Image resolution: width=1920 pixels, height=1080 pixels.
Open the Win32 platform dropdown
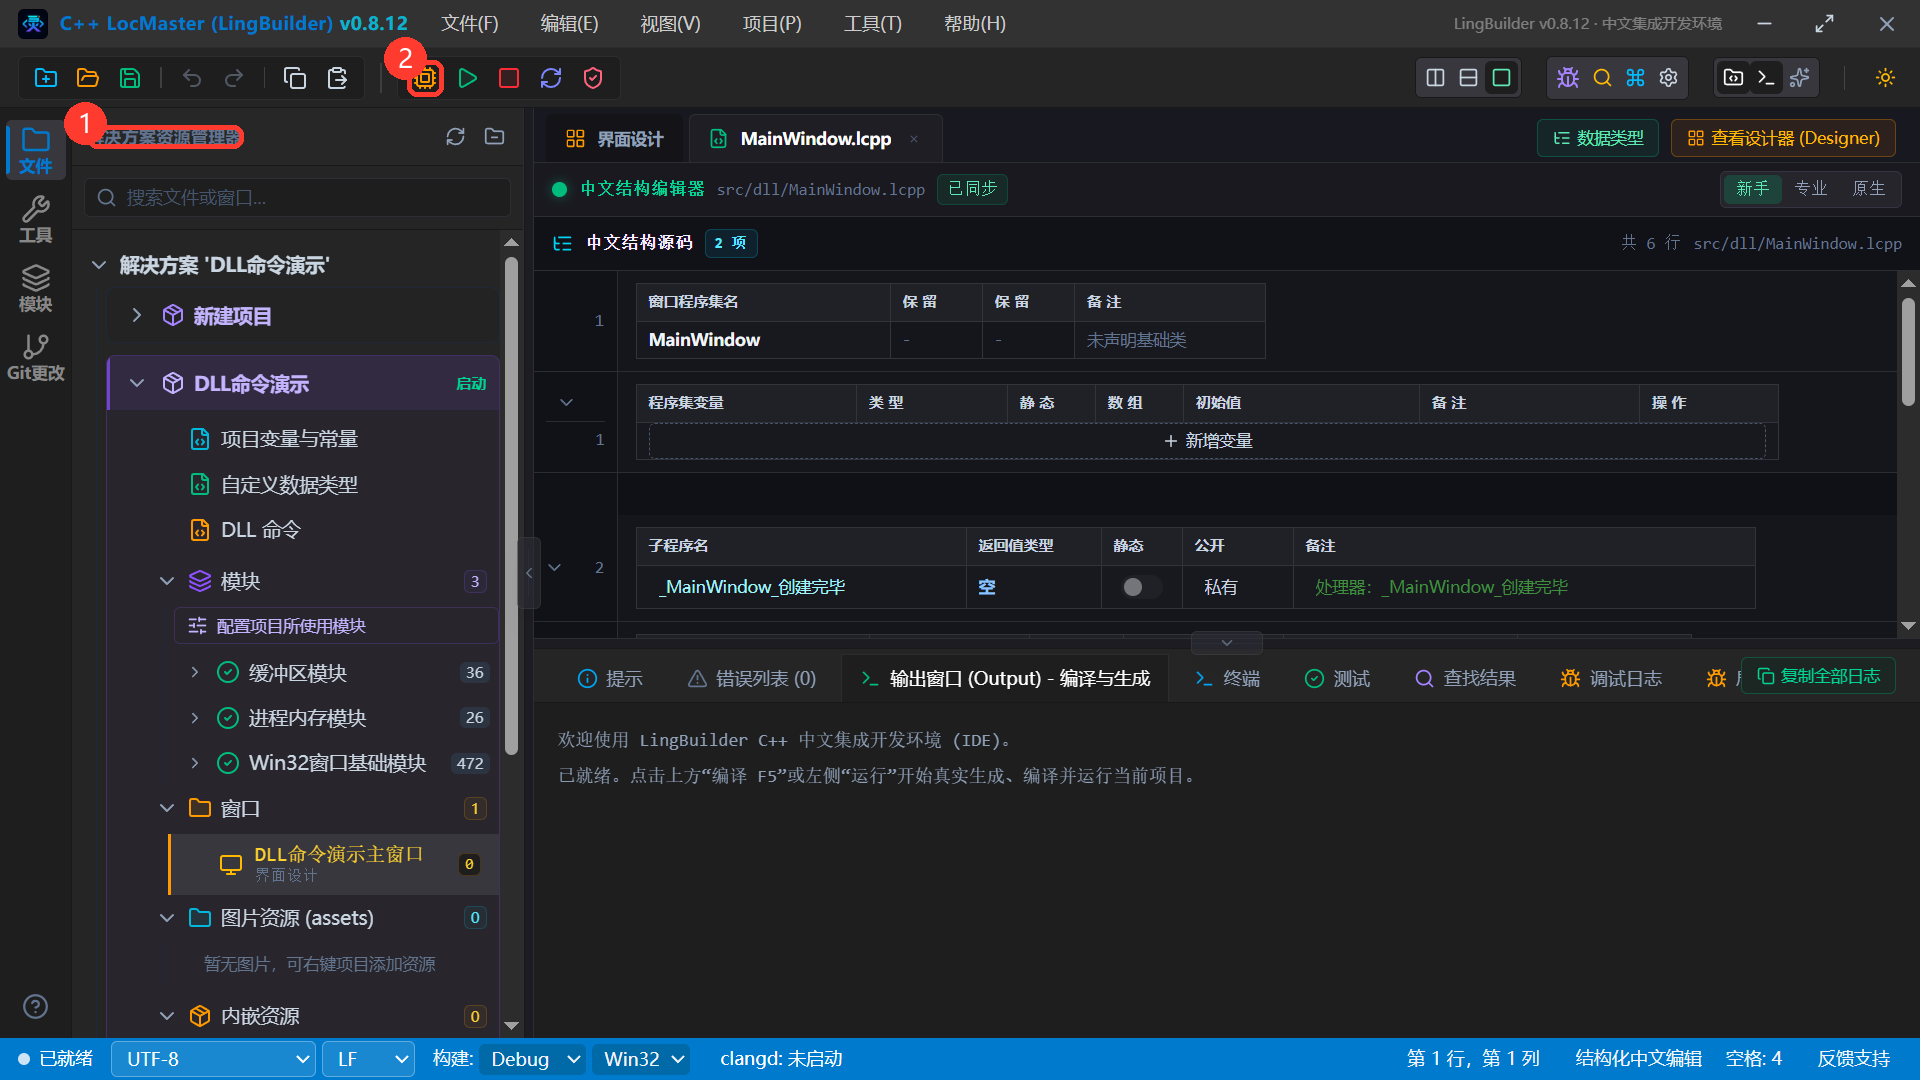tap(642, 1059)
